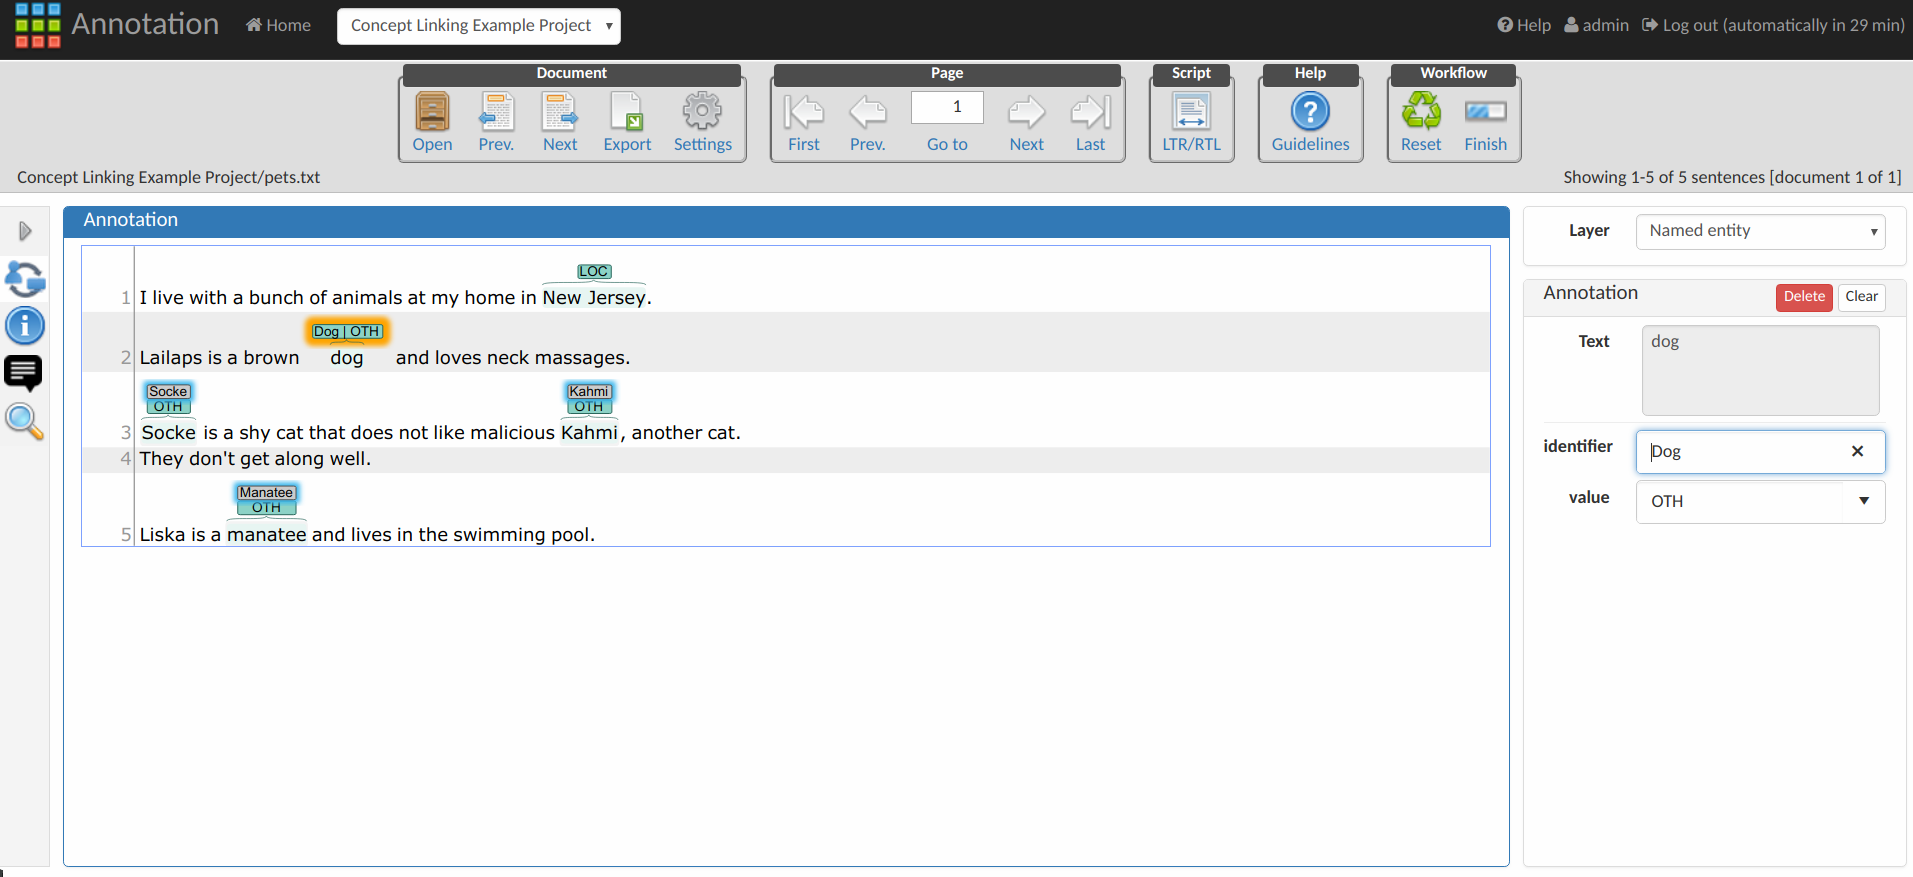The image size is (1913, 877).
Task: Open the value dropdown showing OTH
Action: pyautogui.click(x=1760, y=501)
